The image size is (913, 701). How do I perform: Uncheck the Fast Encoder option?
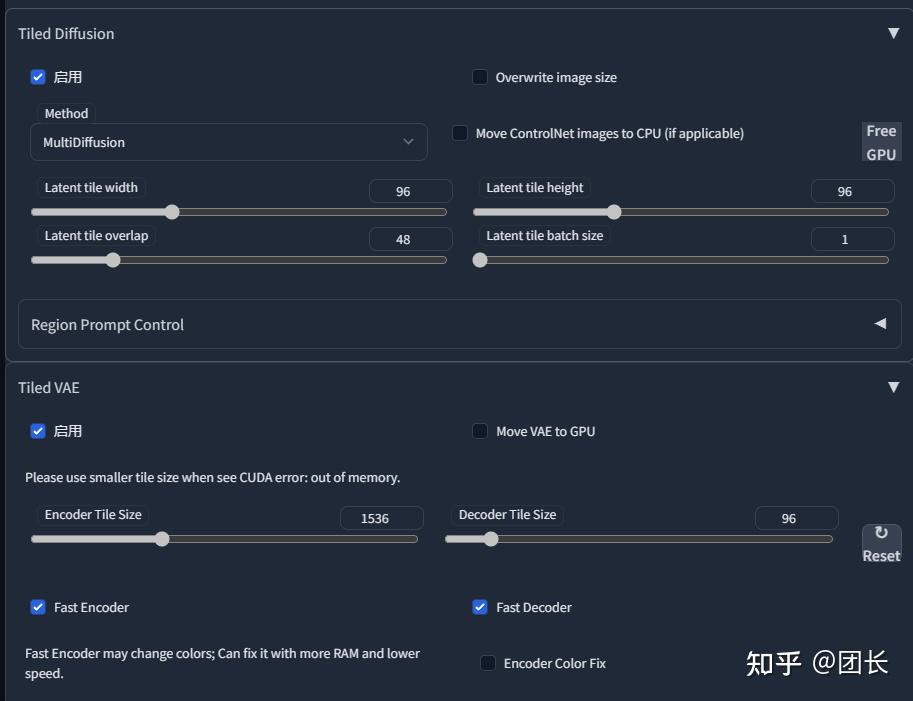[38, 607]
